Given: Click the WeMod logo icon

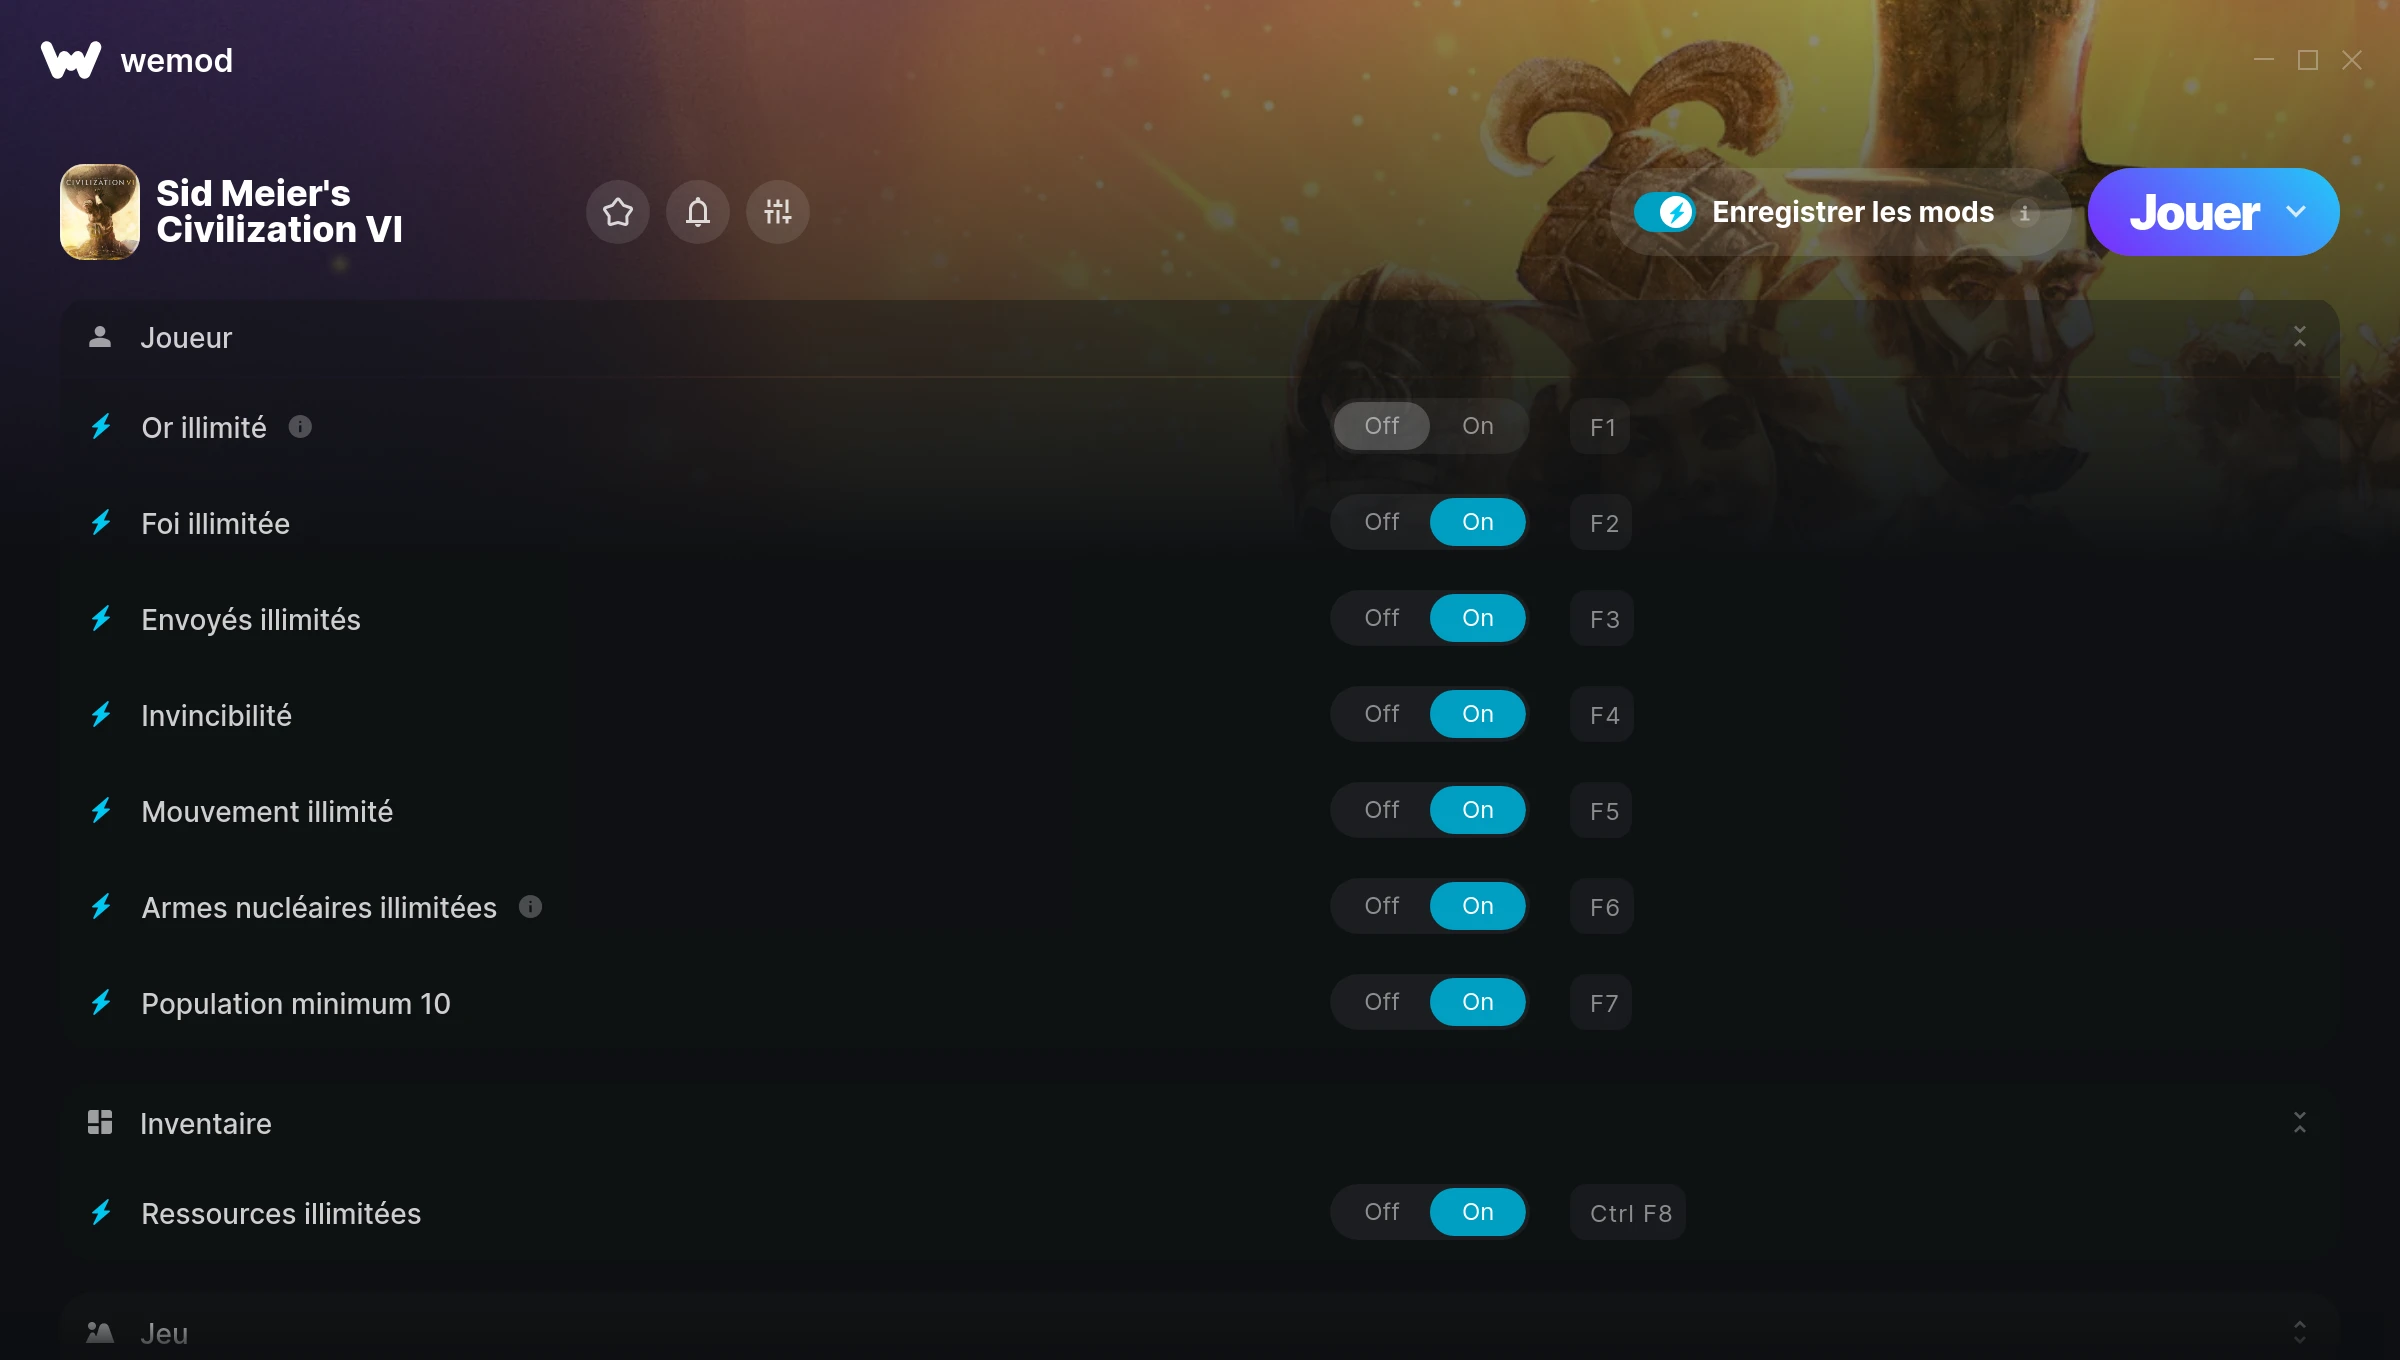Looking at the screenshot, I should click(x=71, y=60).
